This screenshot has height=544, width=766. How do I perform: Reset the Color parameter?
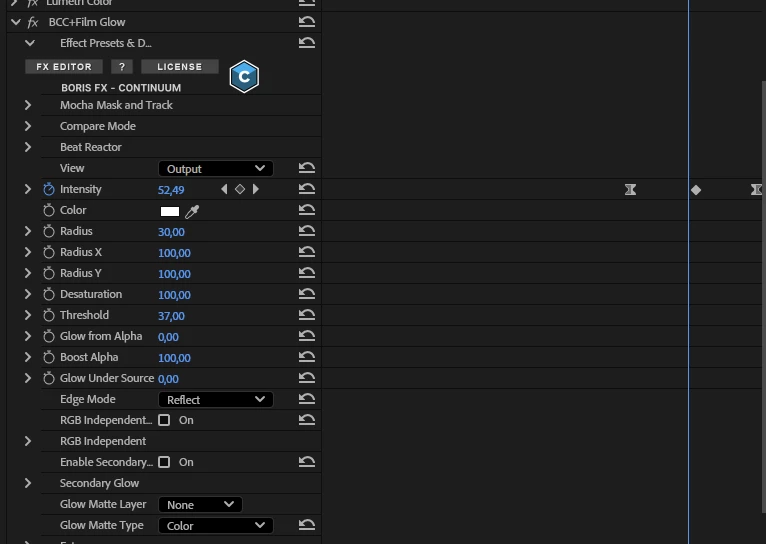click(307, 210)
